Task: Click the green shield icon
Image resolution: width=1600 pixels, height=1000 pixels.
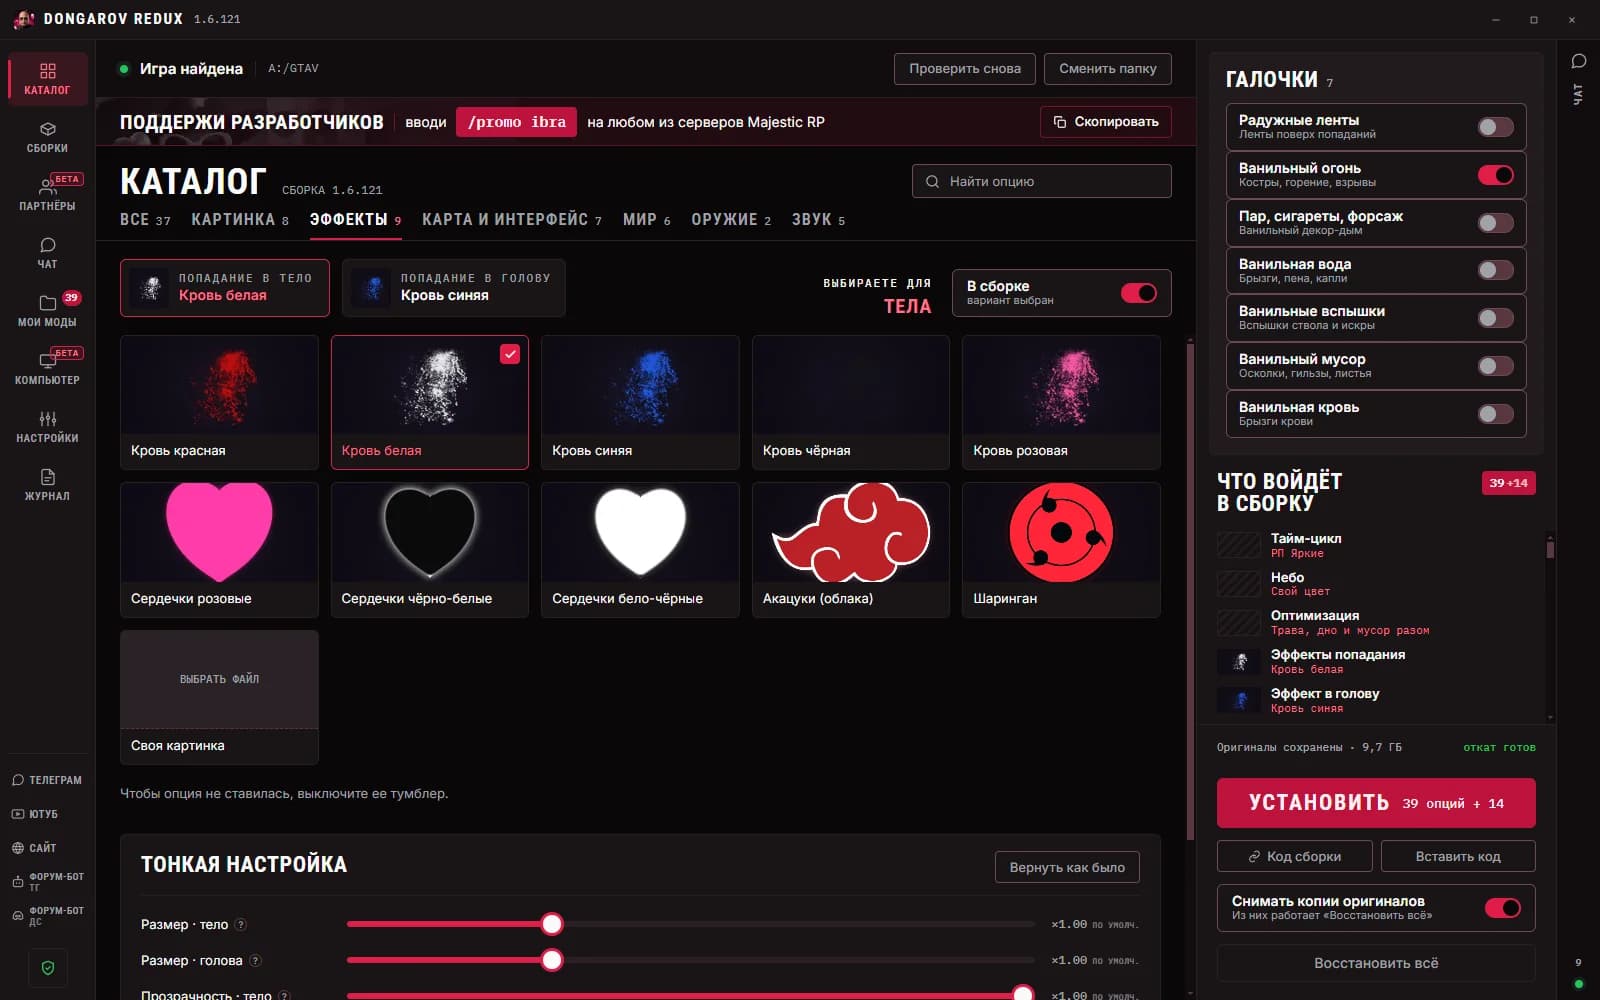Action: coord(48,967)
